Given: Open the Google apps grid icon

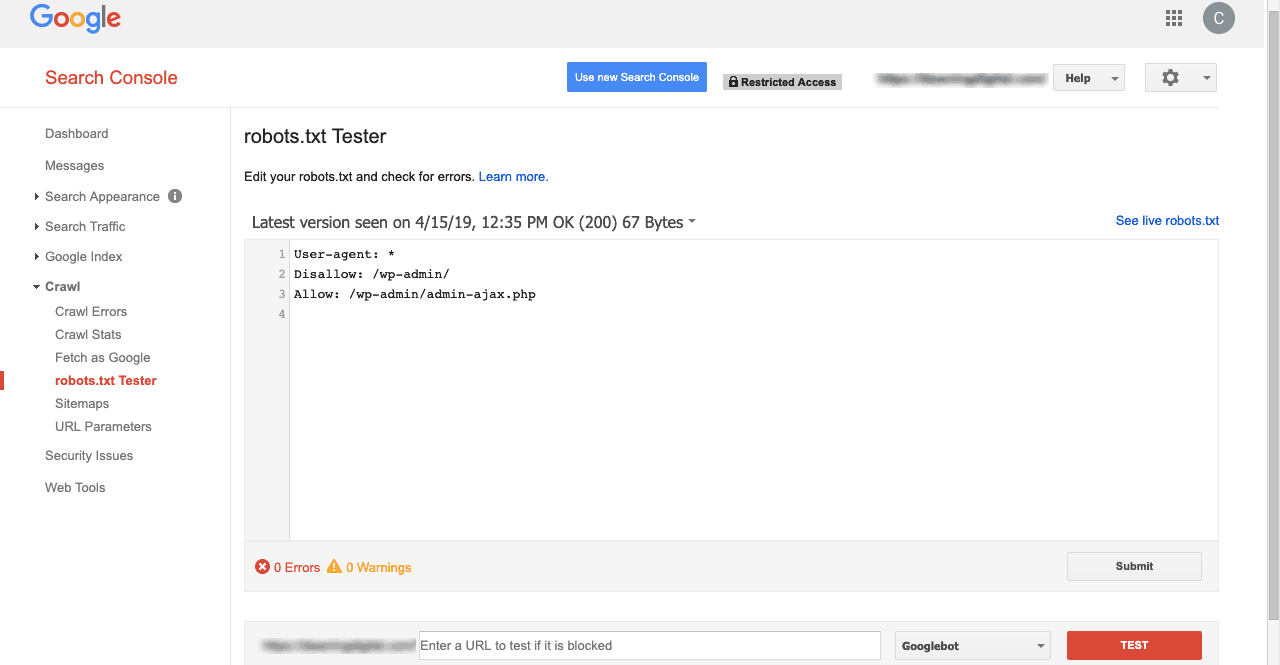Looking at the screenshot, I should click(1174, 18).
